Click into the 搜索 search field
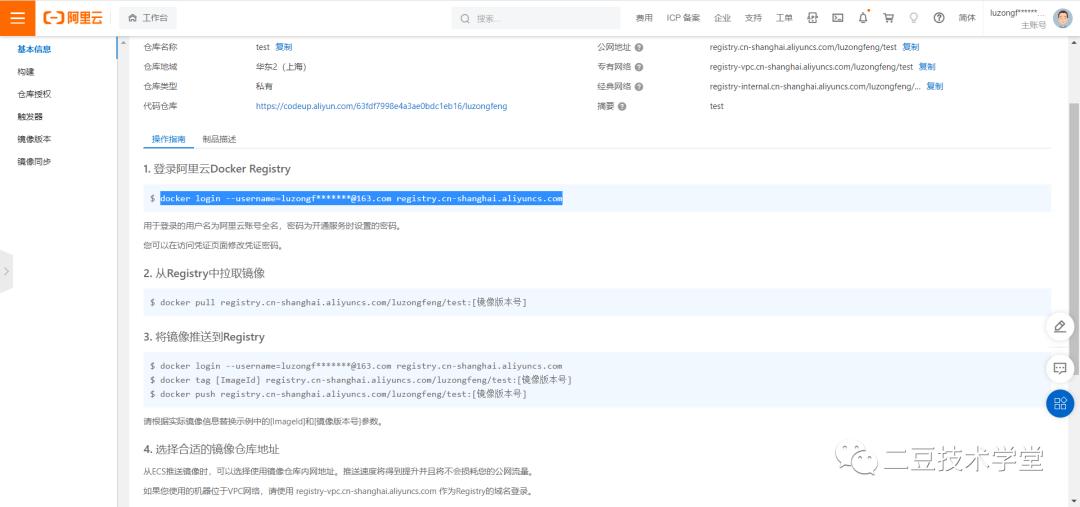The image size is (1080, 507). click(x=536, y=19)
